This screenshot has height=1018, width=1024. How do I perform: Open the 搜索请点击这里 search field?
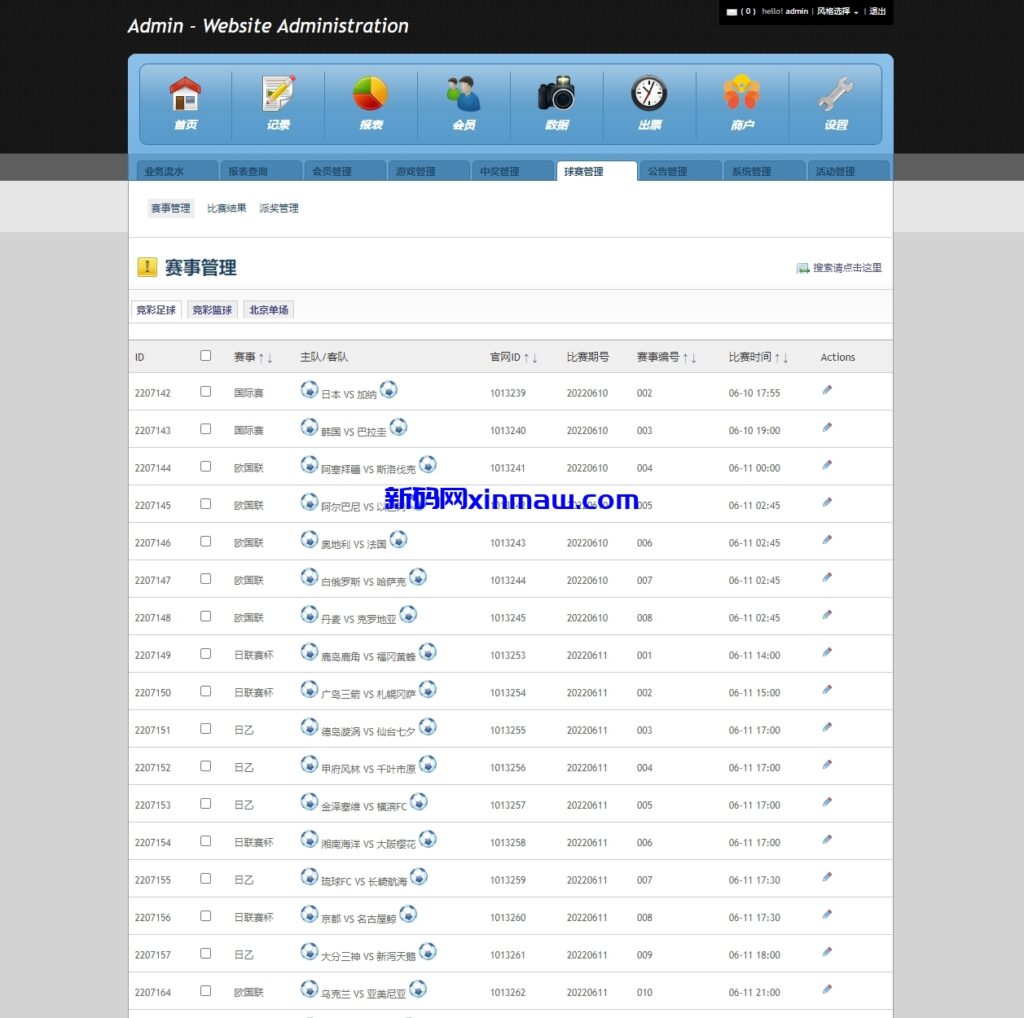point(845,267)
